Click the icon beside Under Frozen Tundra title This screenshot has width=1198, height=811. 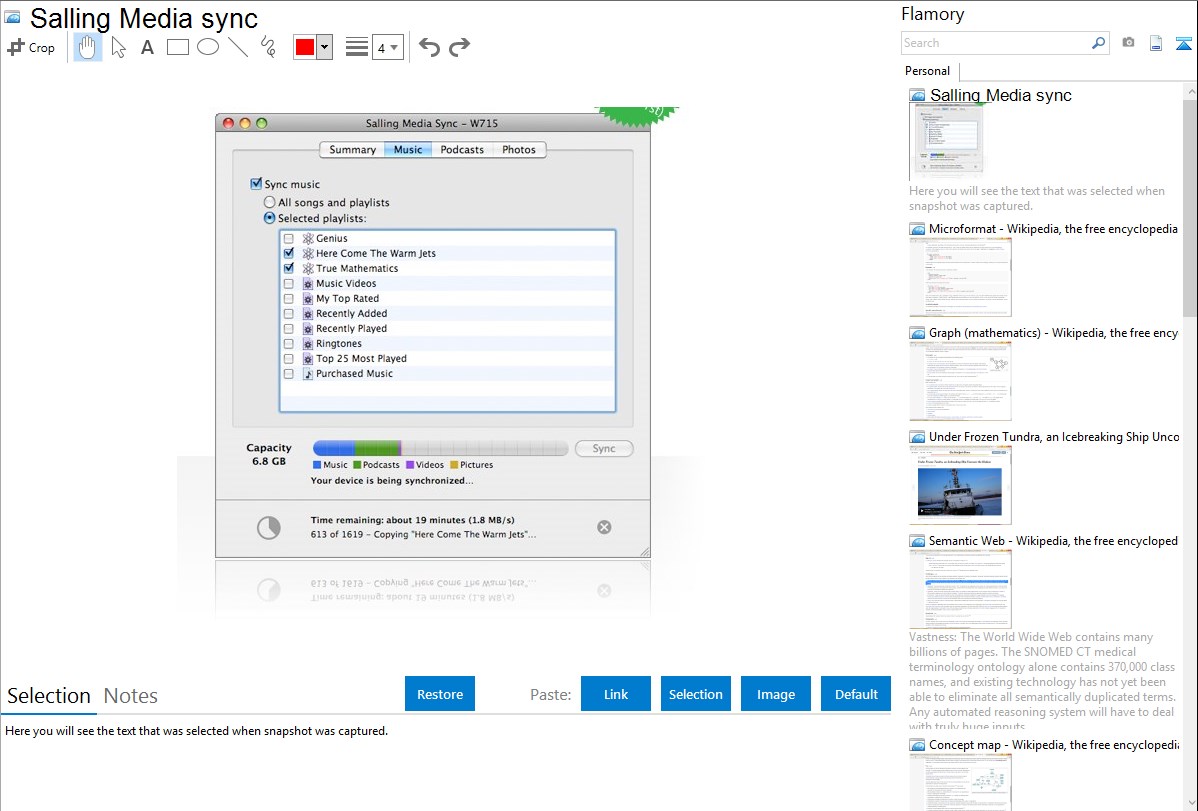[918, 437]
